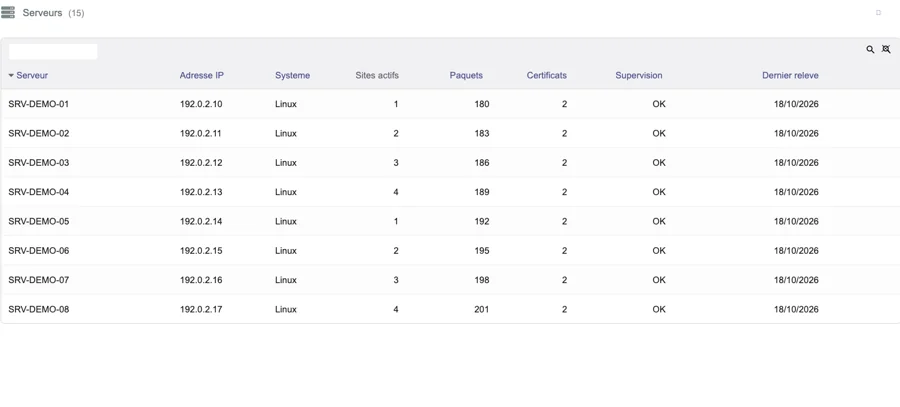The image size is (900, 407).
Task: Sort by Supervision column header
Action: click(639, 75)
